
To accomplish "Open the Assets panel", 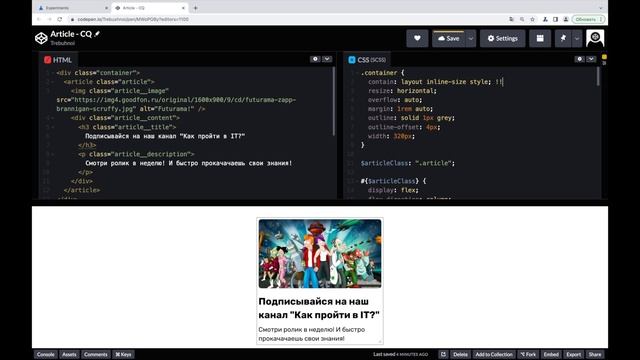I will (69, 354).
